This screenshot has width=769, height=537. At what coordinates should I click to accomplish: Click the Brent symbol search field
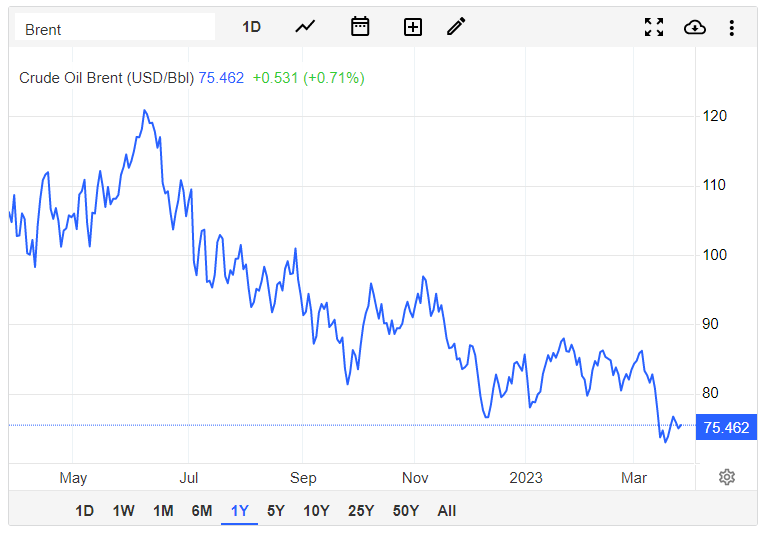(x=115, y=28)
